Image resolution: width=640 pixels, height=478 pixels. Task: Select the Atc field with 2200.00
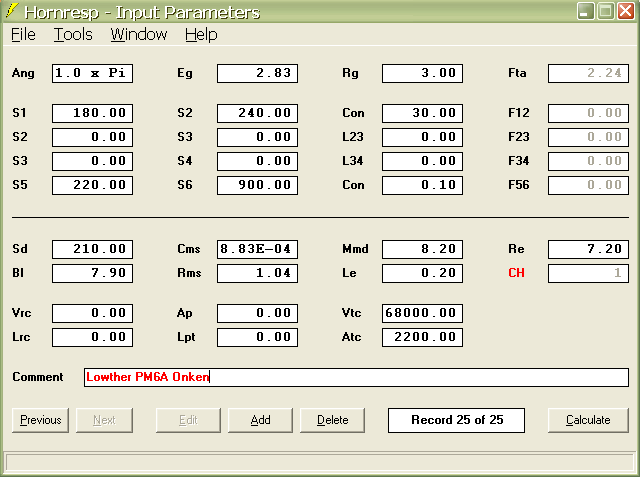click(x=422, y=338)
